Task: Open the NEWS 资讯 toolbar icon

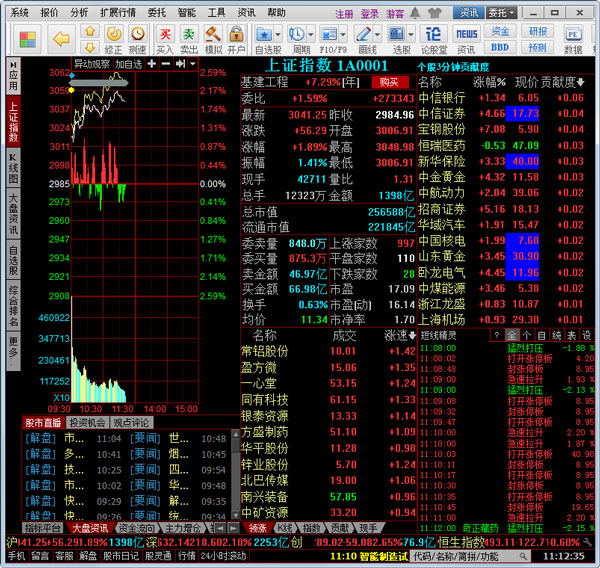Action: click(x=466, y=34)
